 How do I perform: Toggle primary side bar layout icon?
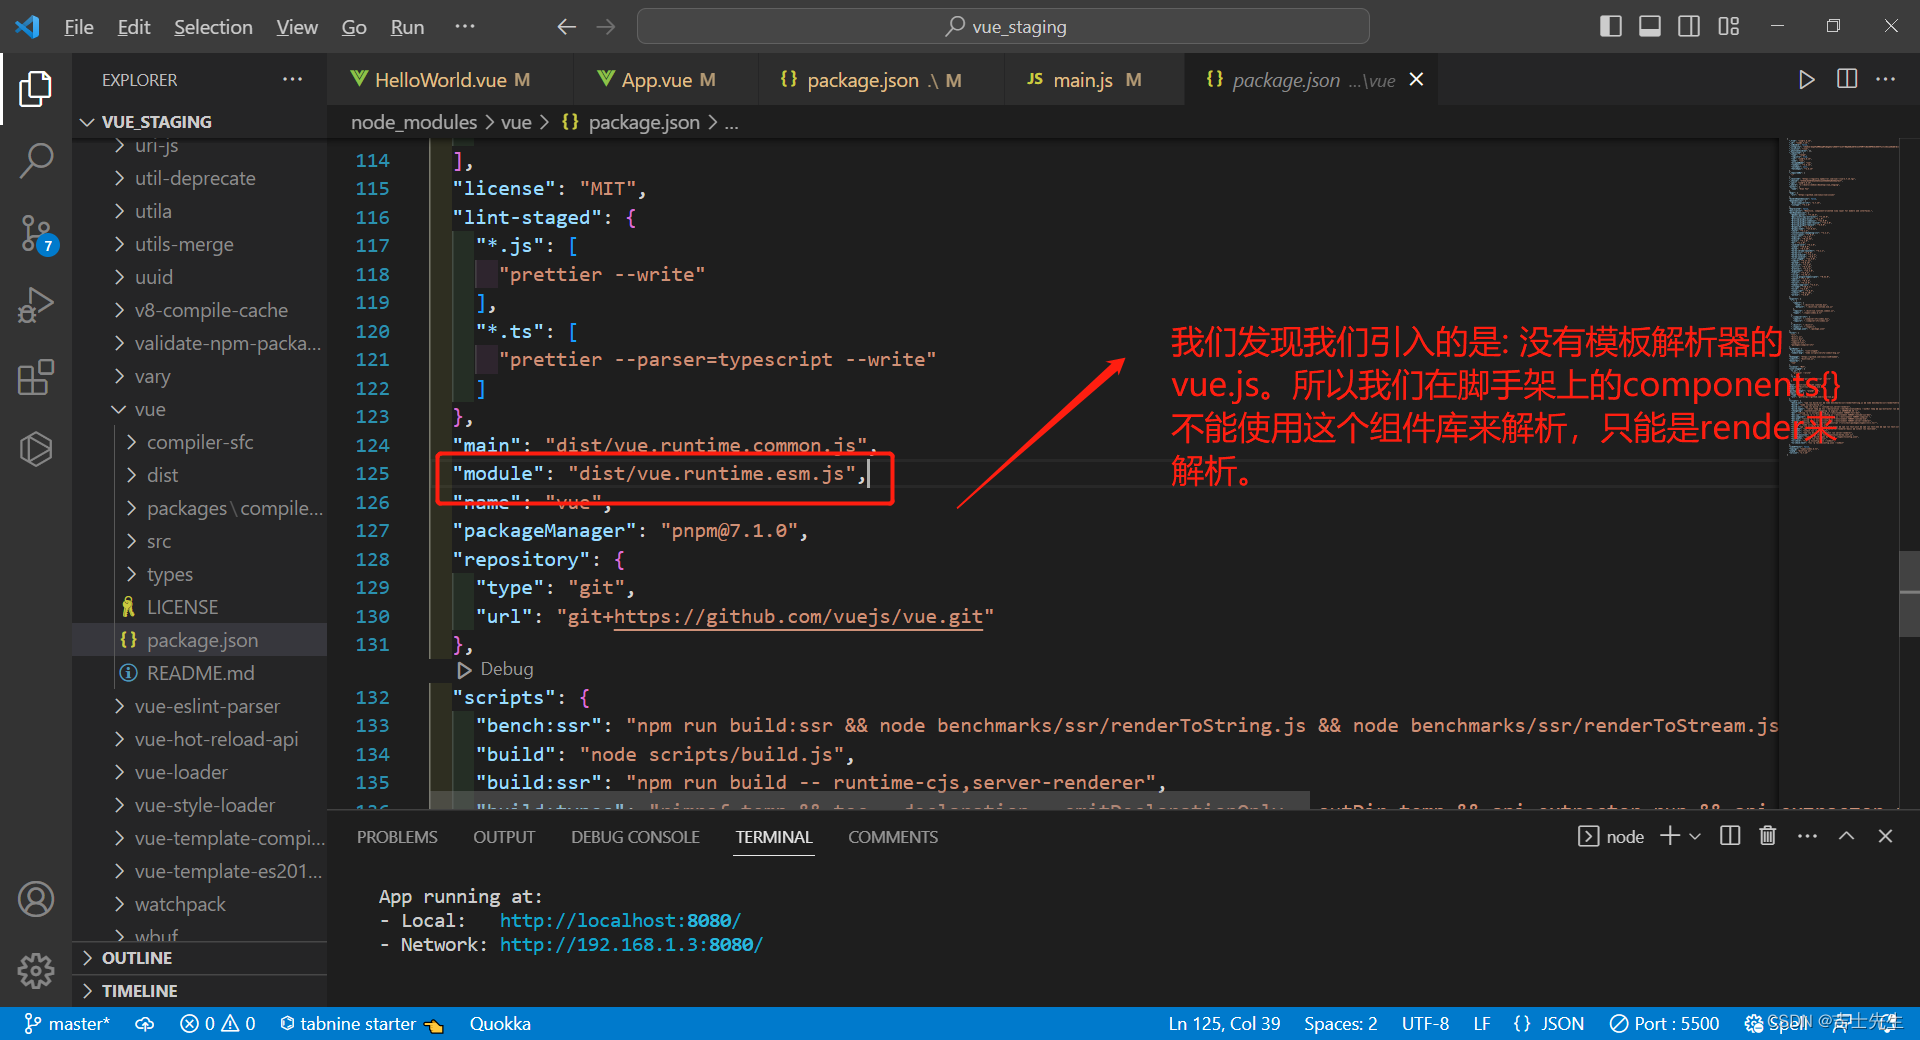click(1611, 27)
